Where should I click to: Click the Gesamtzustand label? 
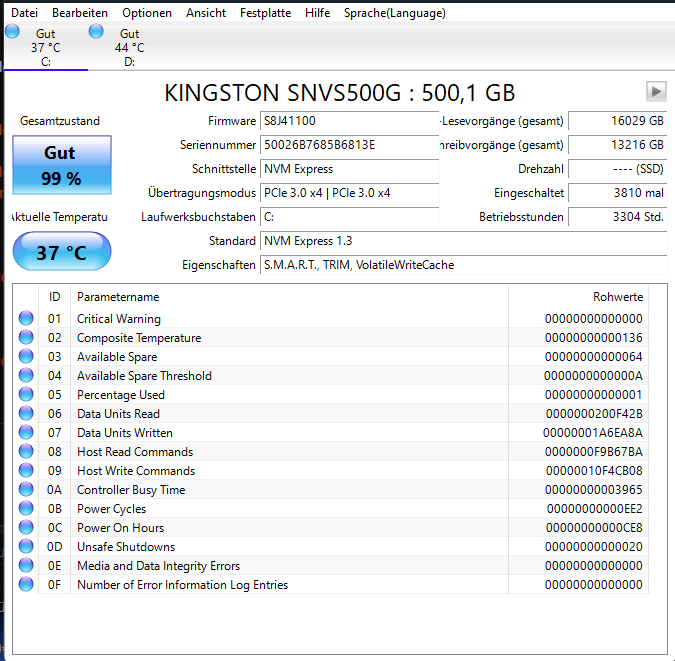pyautogui.click(x=60, y=121)
